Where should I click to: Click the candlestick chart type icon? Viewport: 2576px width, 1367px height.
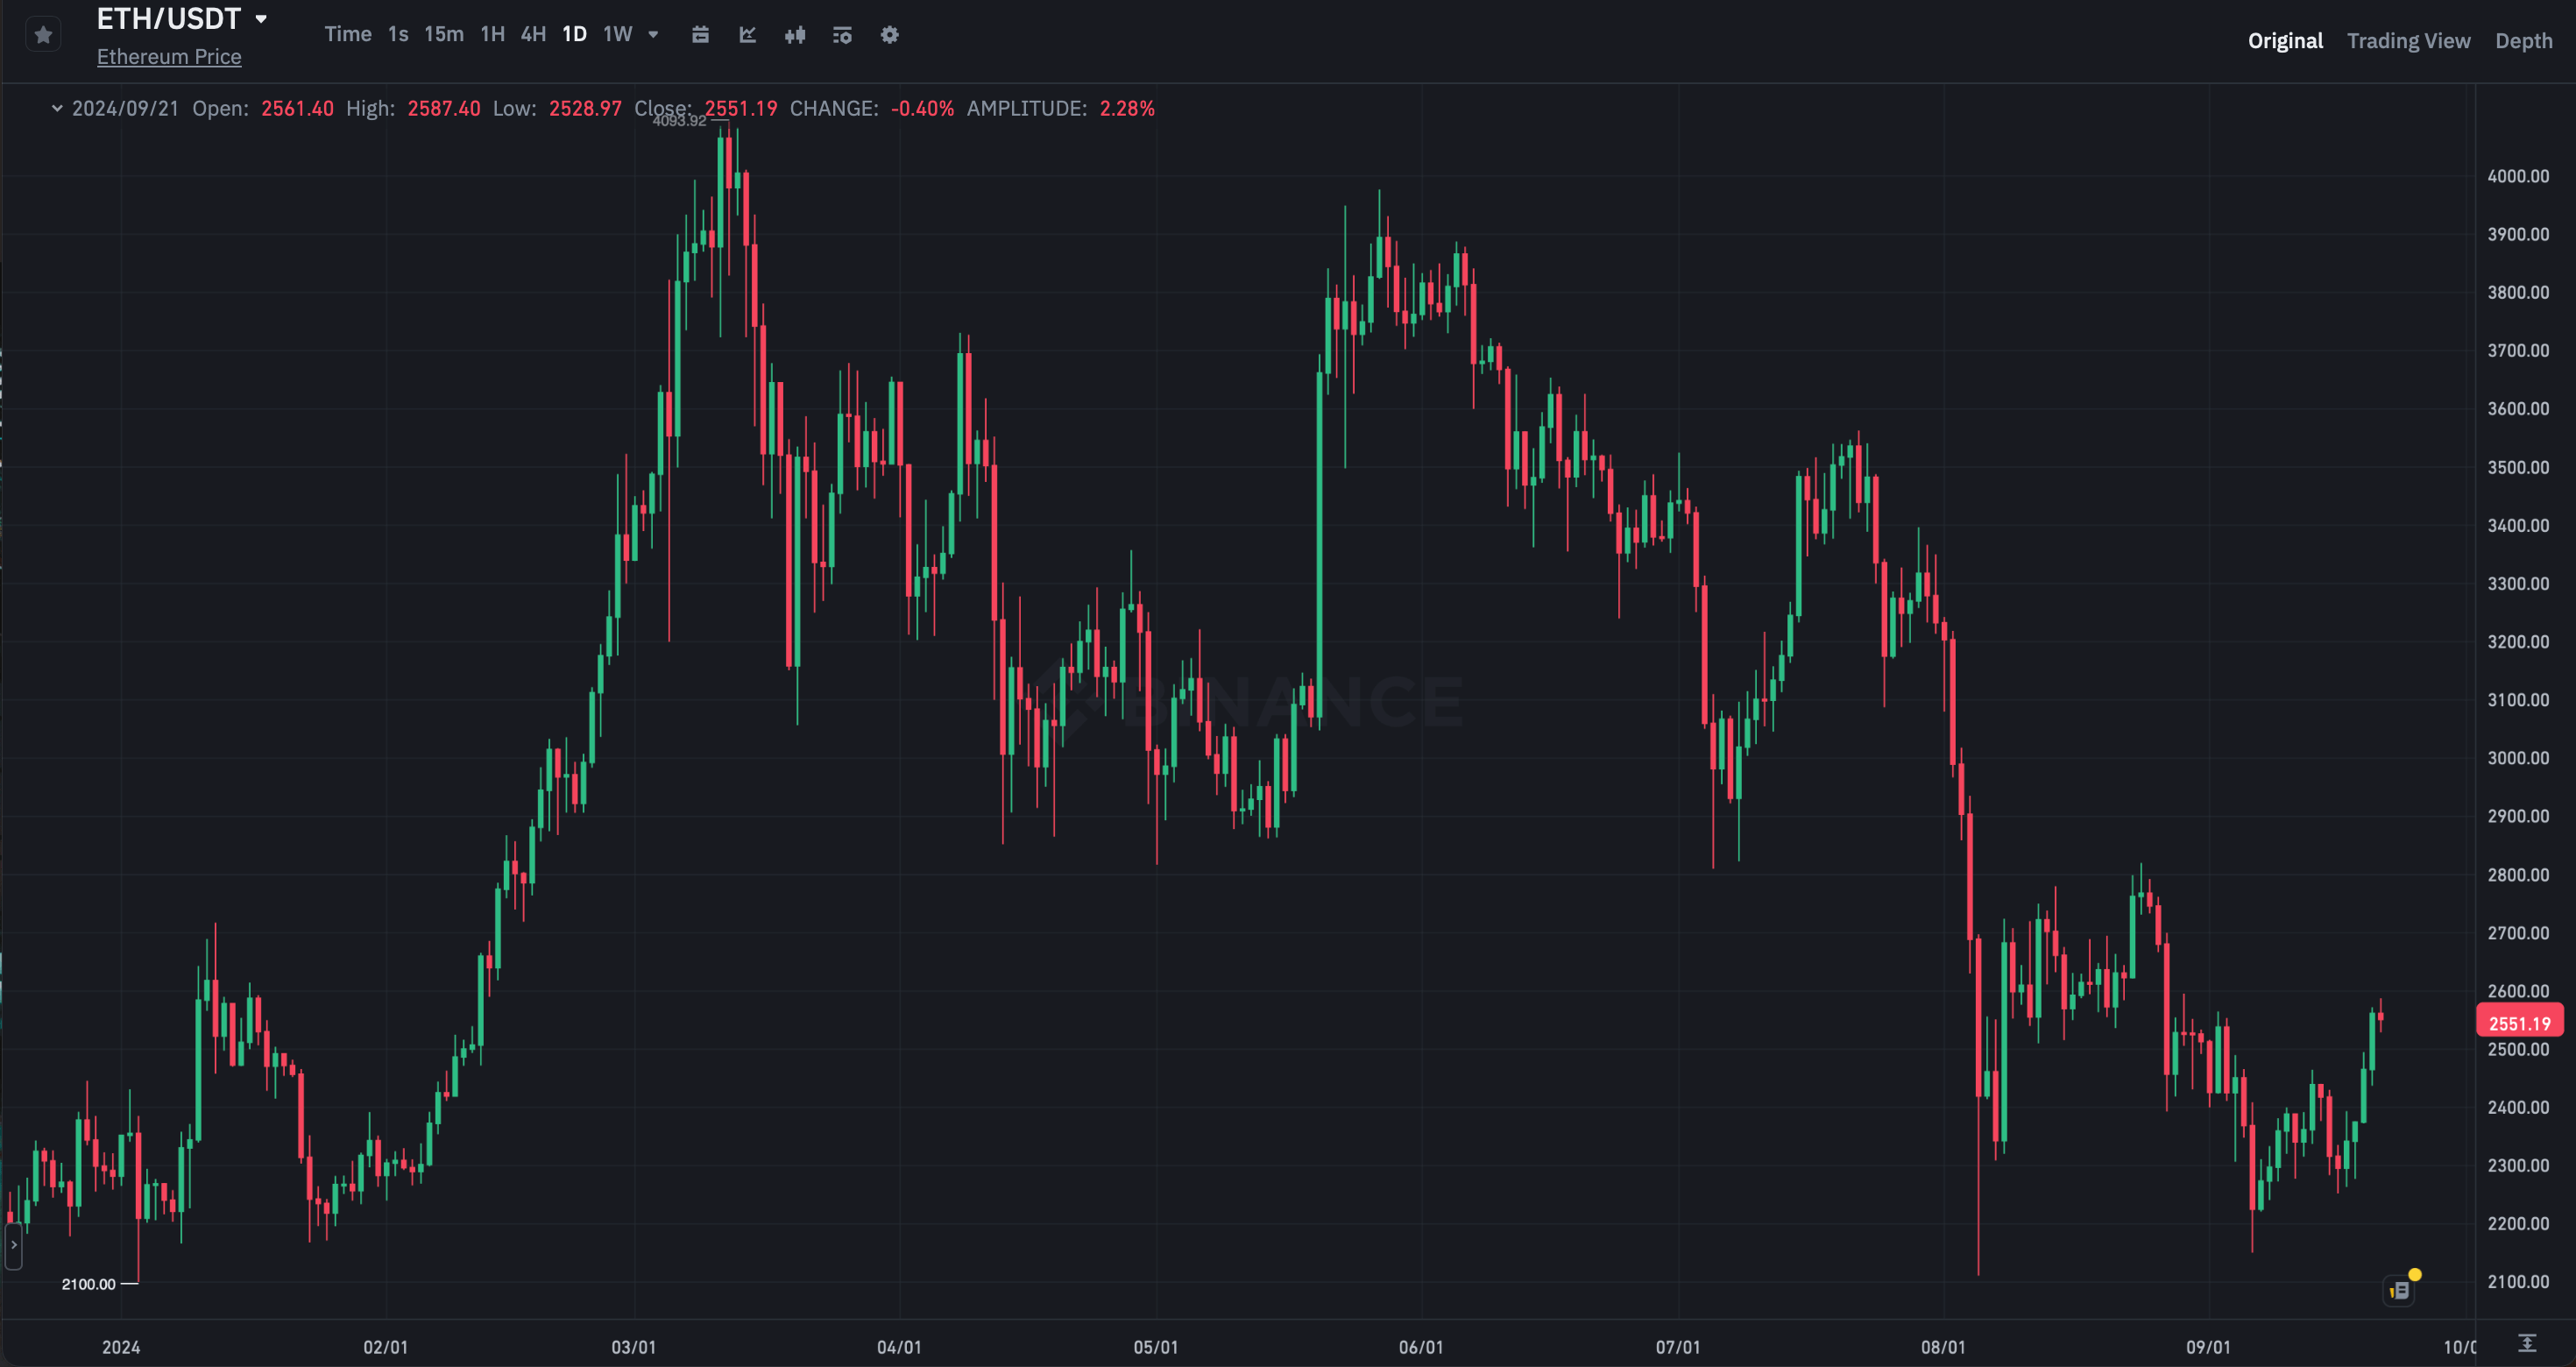coord(795,35)
